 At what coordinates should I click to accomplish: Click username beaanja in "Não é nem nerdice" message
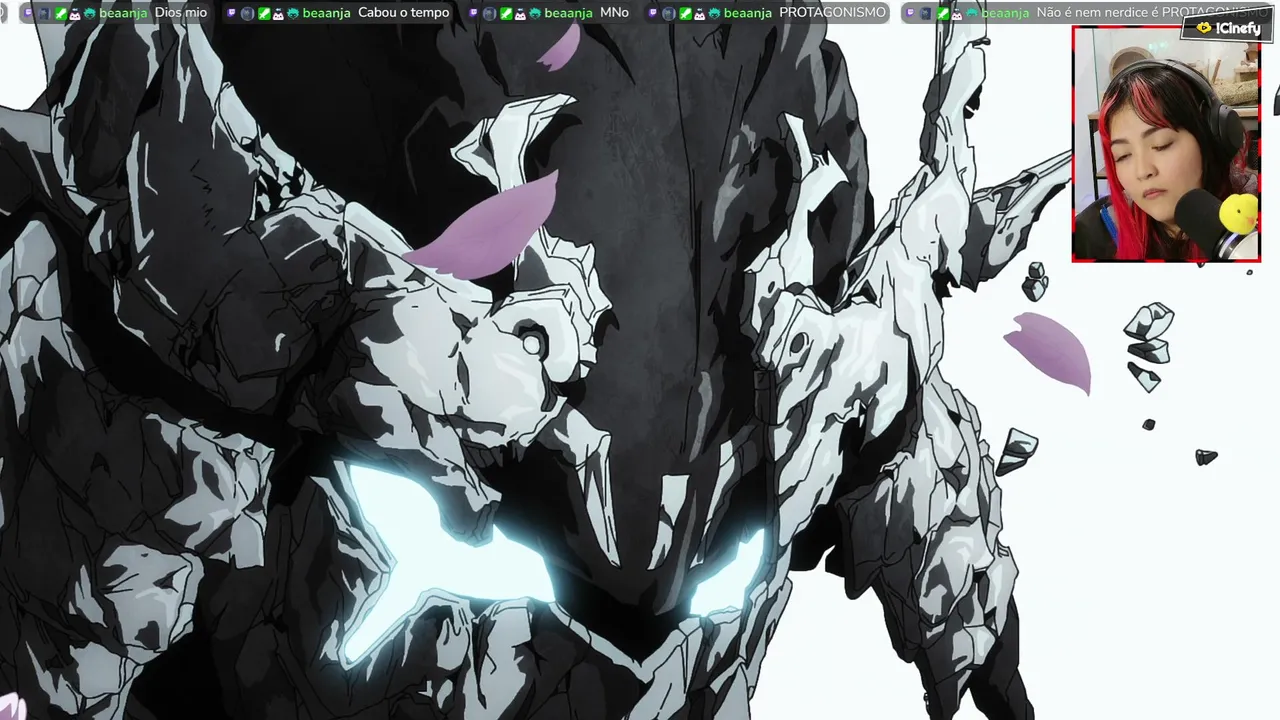click(1005, 13)
